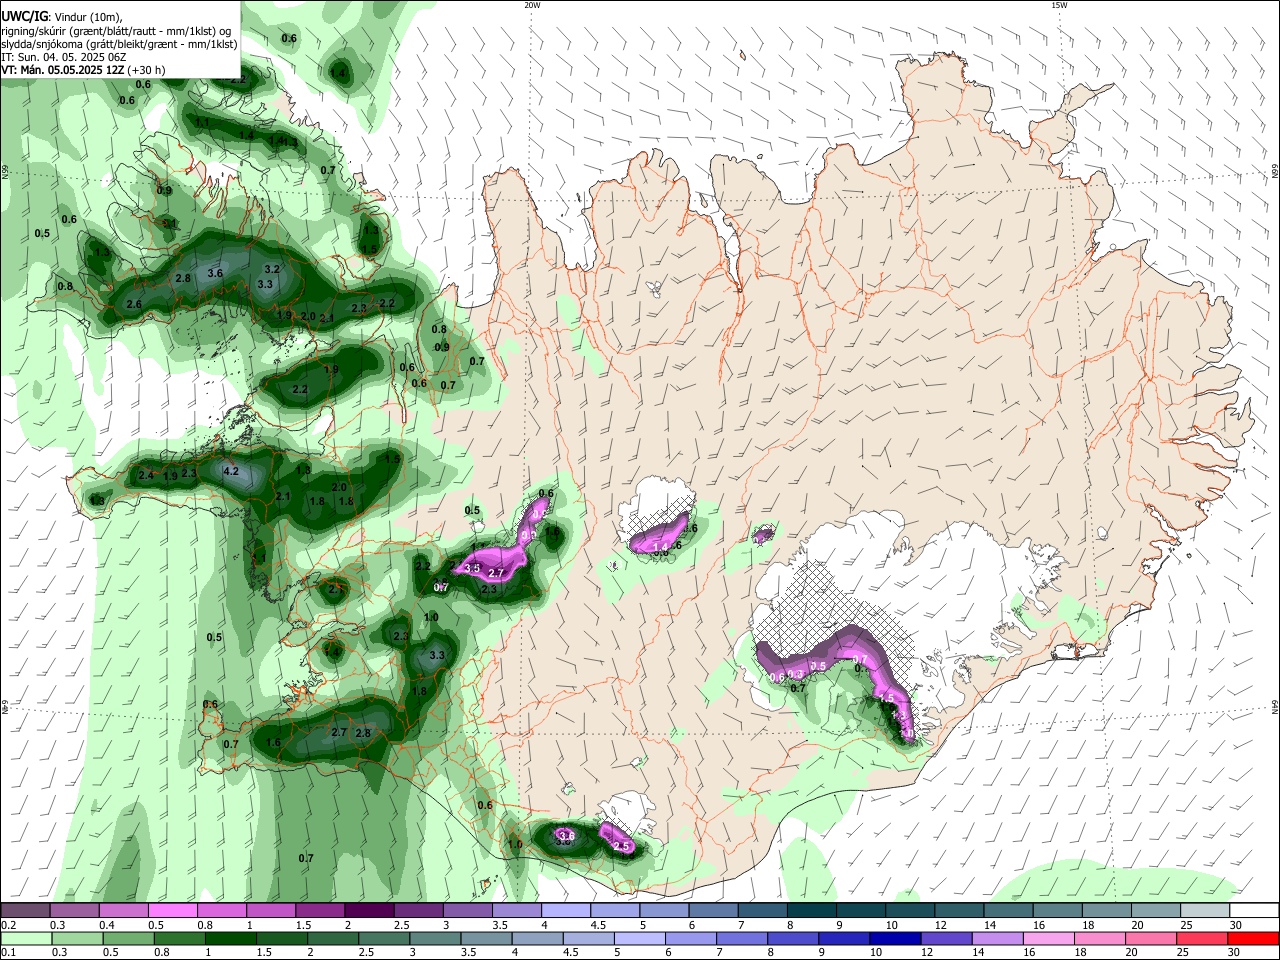
Task: Click the 15W longitude label
Action: [1059, 5]
